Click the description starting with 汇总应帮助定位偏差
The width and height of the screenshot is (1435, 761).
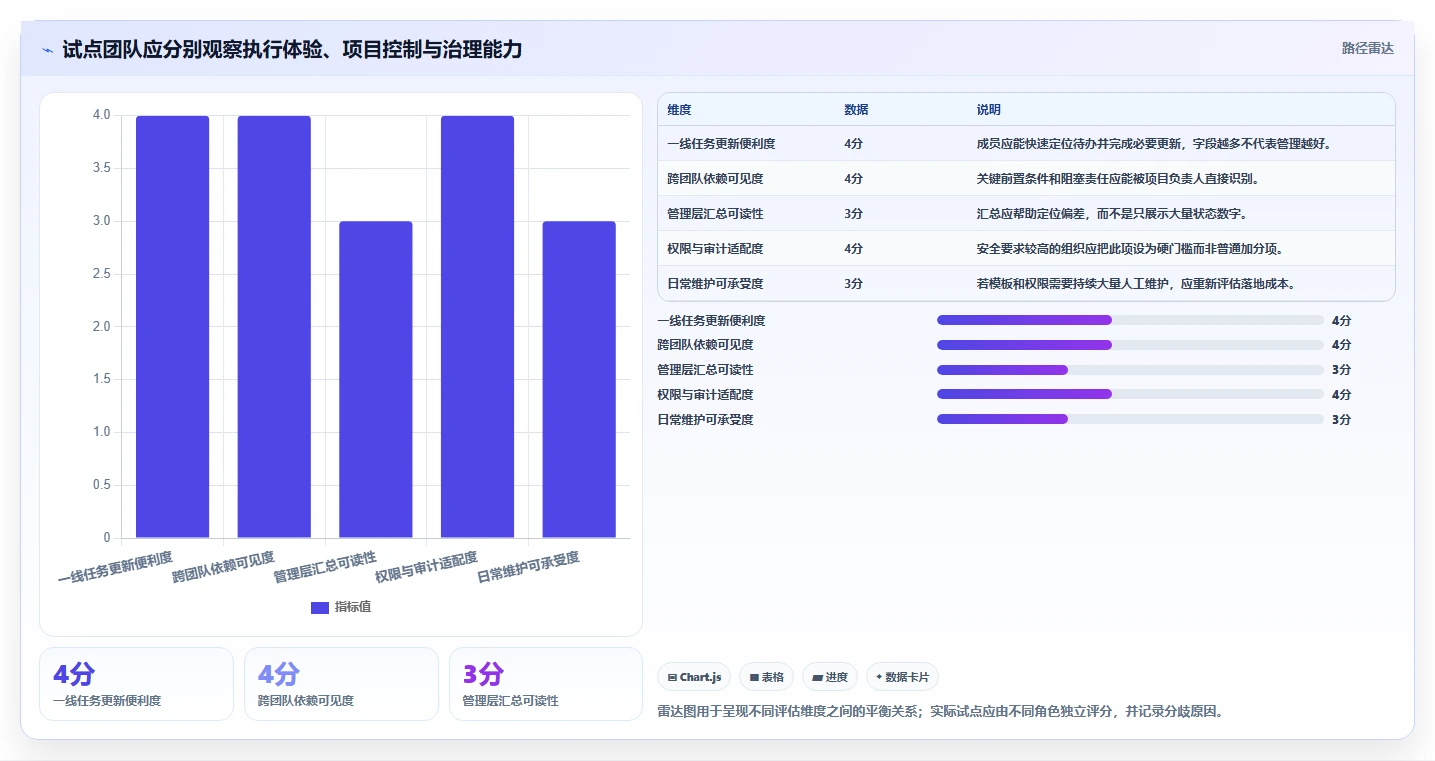coord(1112,214)
